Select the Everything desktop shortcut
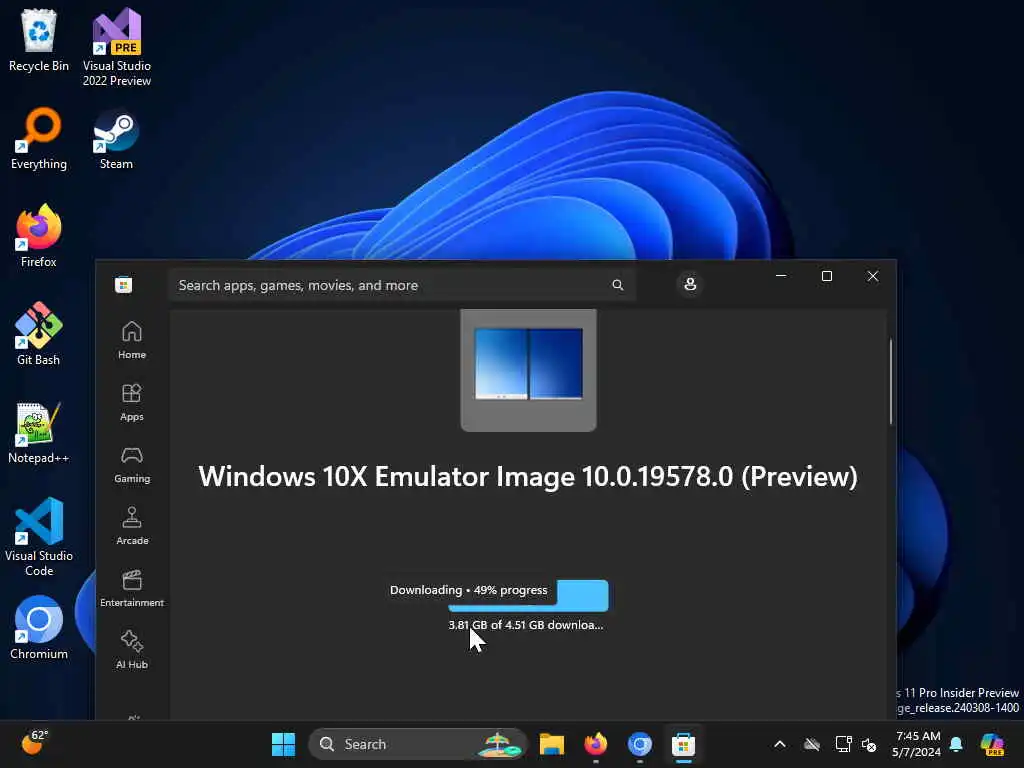 [39, 139]
